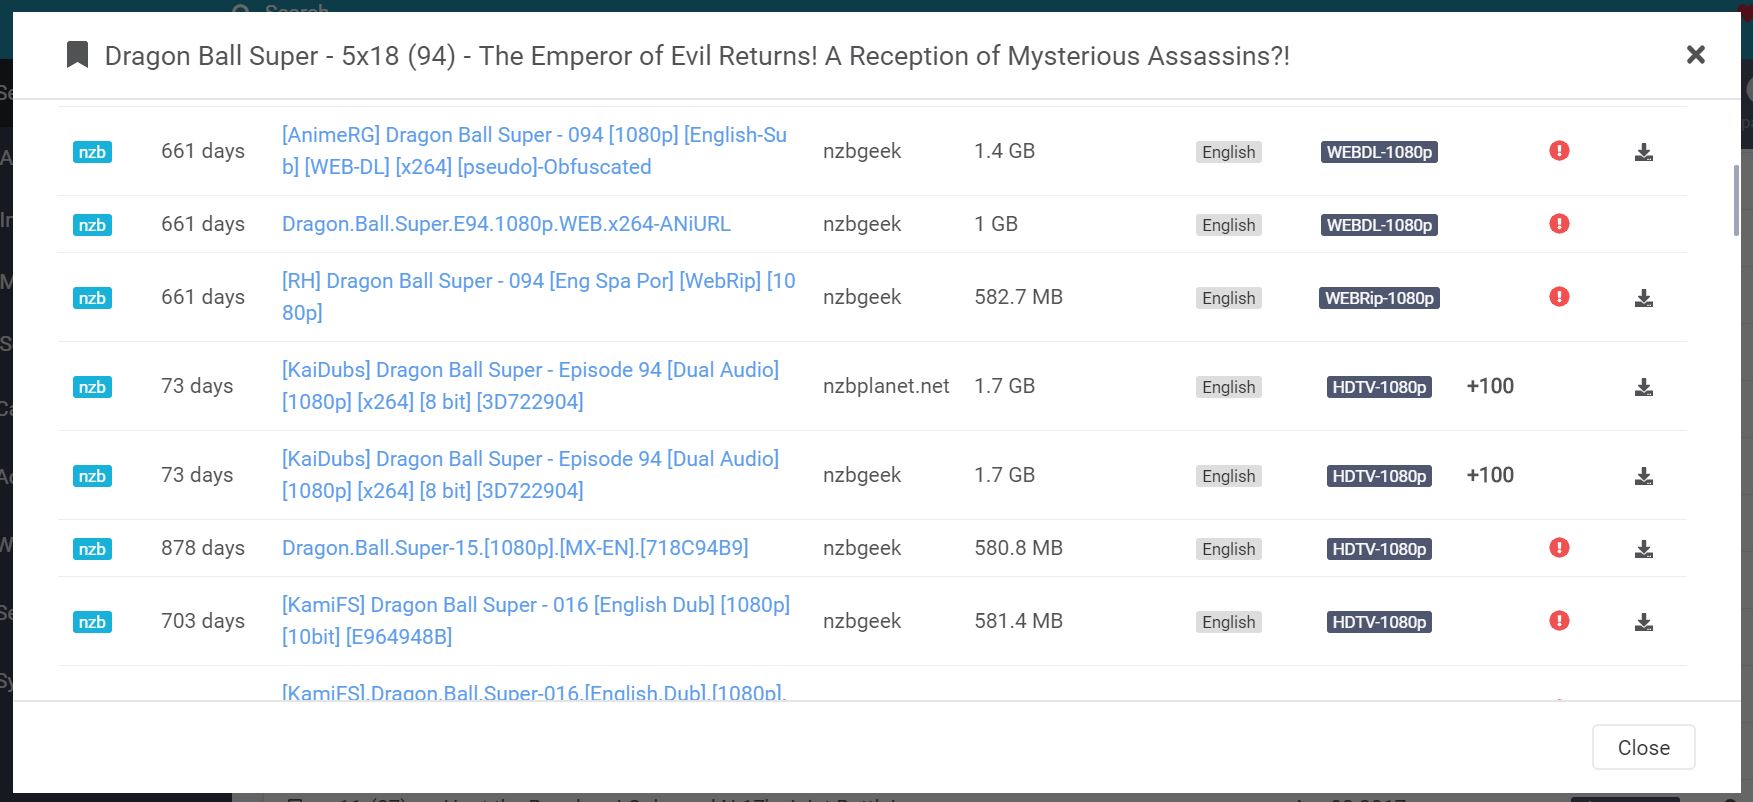This screenshot has width=1753, height=802.
Task: Click the WEBRip-1080p quality badge
Action: pyautogui.click(x=1378, y=297)
